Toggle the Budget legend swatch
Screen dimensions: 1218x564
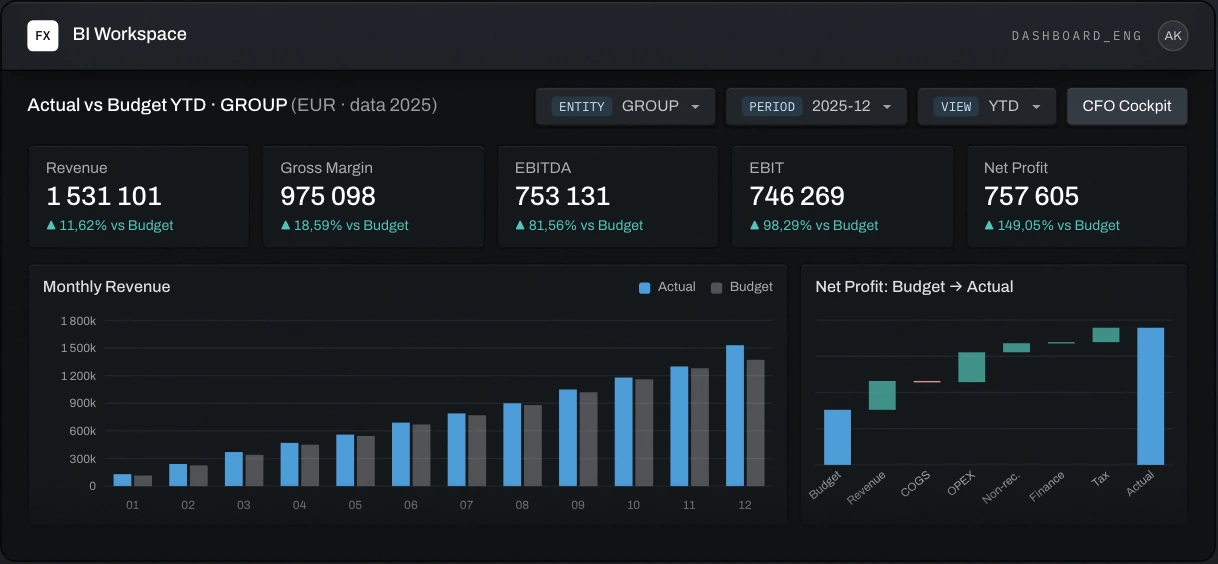pyautogui.click(x=716, y=288)
